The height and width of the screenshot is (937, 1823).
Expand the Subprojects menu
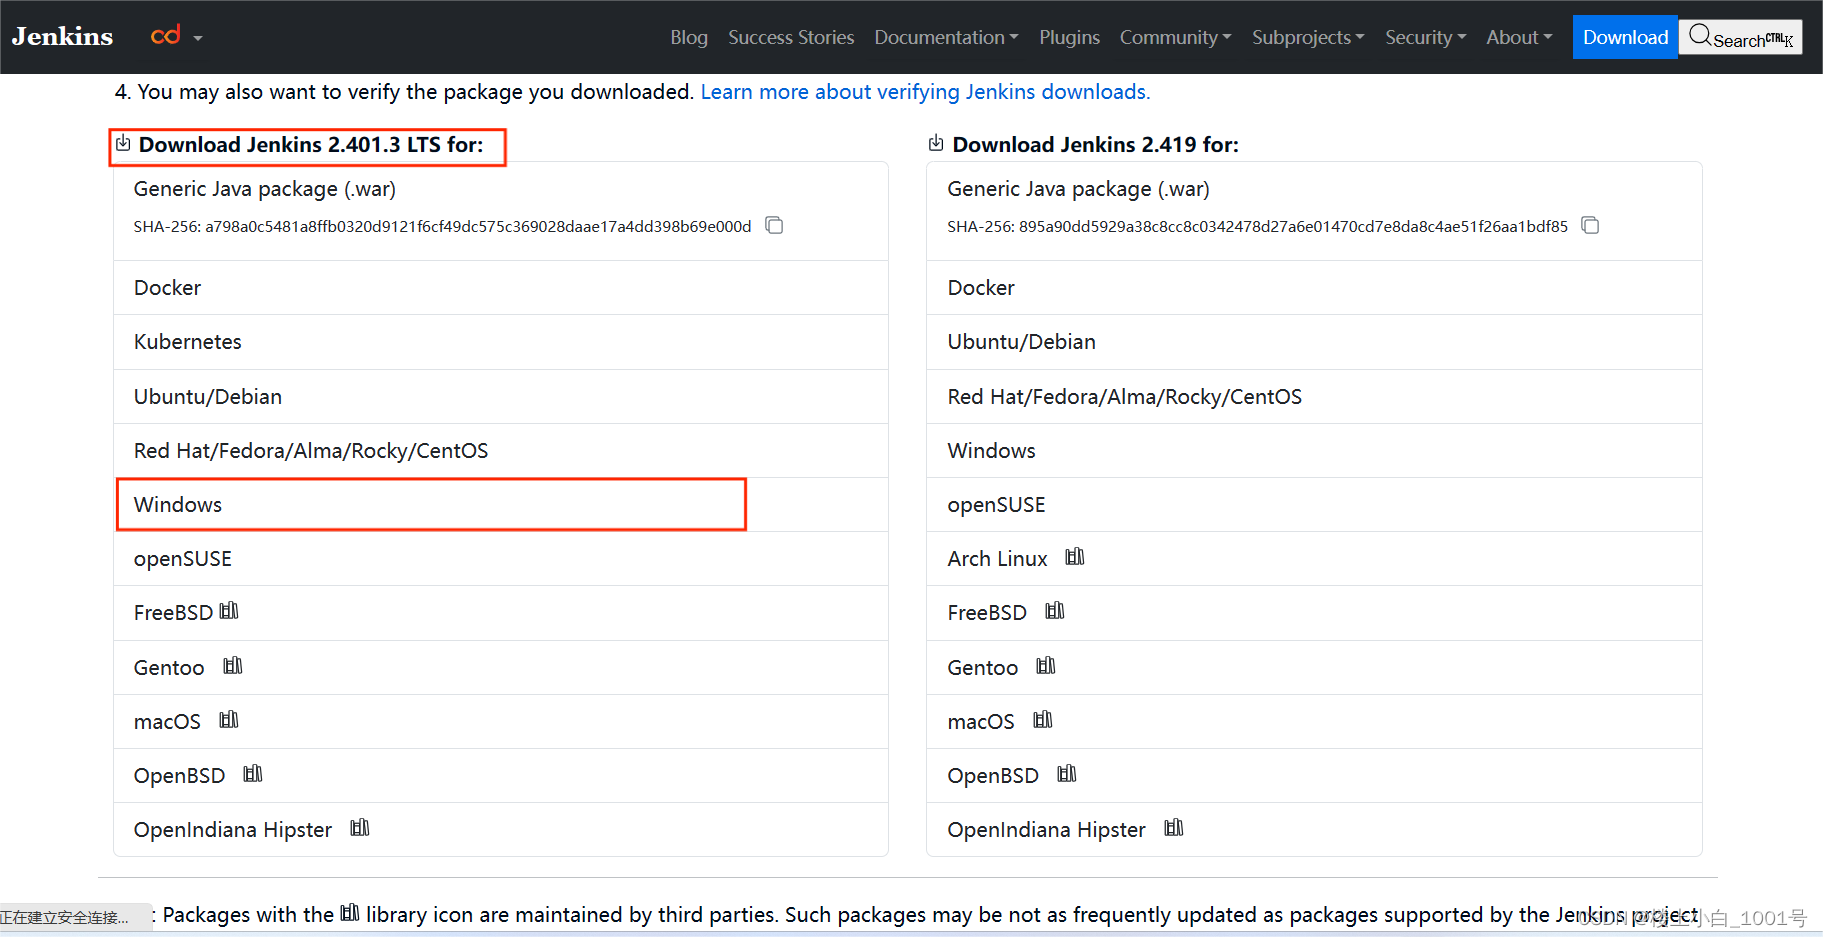point(1308,37)
